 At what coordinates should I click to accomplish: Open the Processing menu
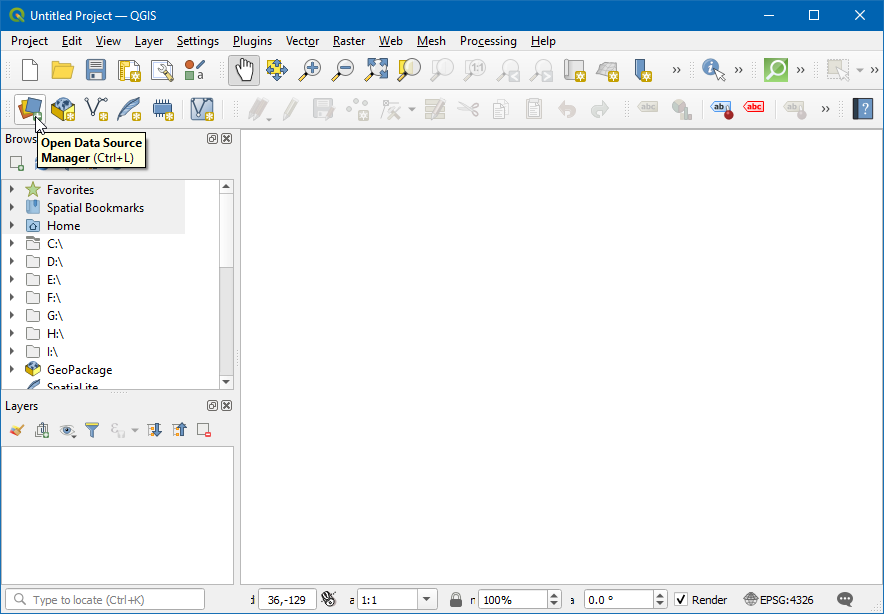click(x=488, y=41)
